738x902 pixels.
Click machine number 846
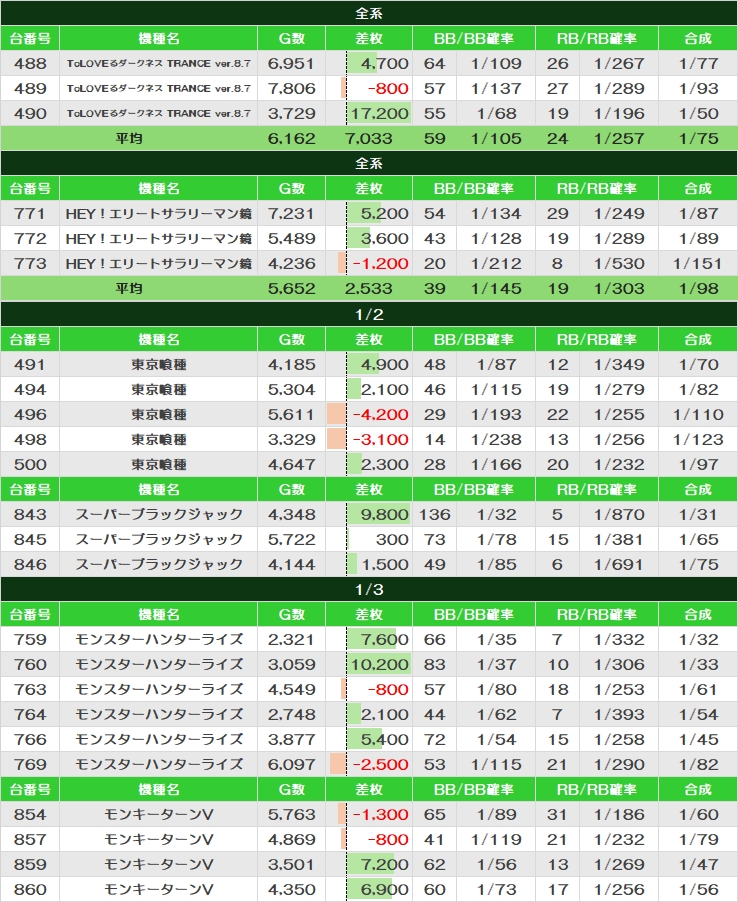click(30, 564)
